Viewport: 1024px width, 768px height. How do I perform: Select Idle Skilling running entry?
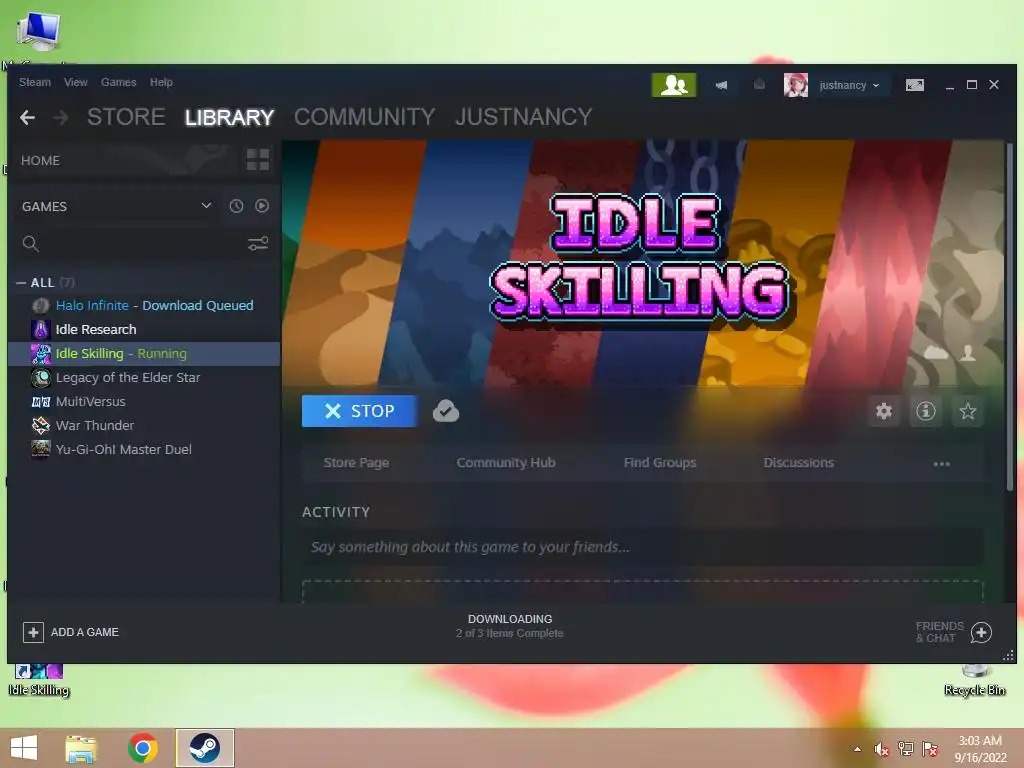(x=144, y=353)
